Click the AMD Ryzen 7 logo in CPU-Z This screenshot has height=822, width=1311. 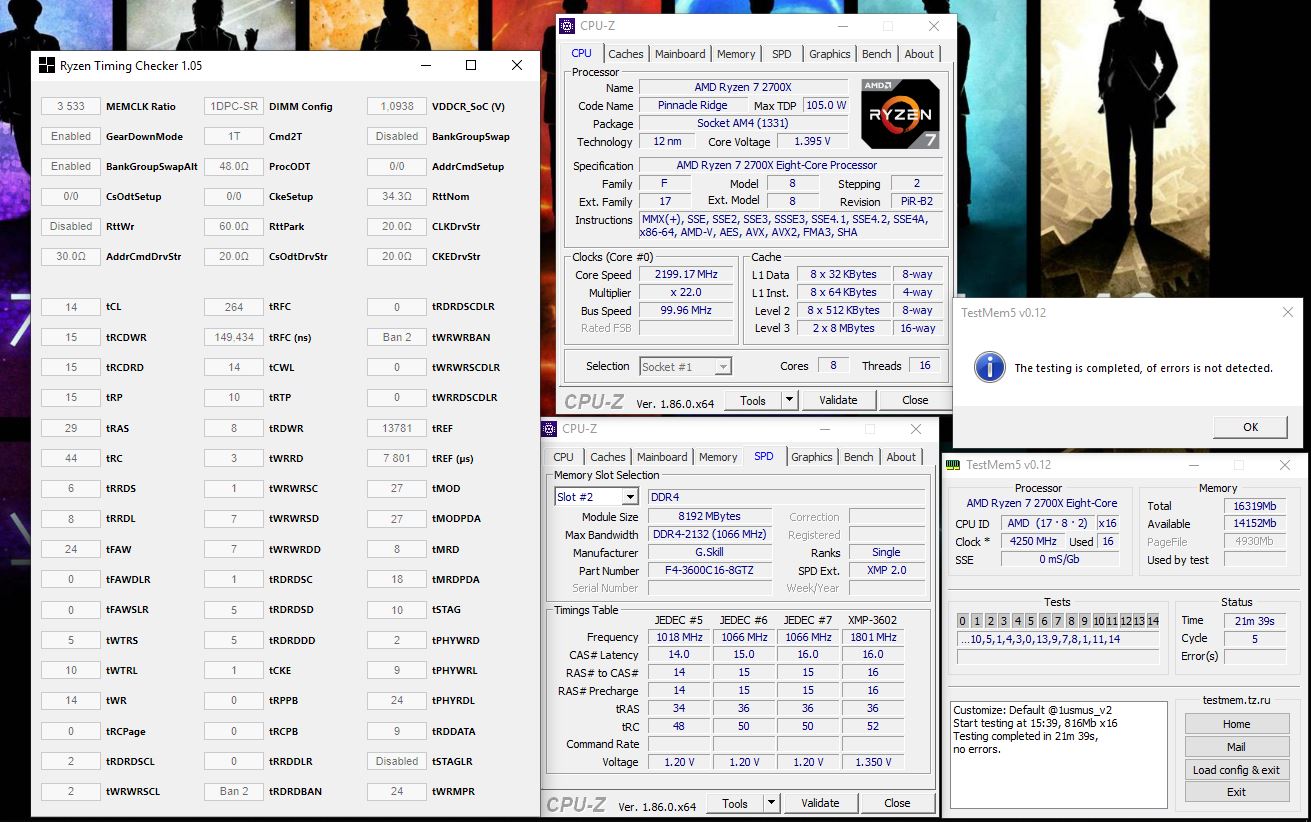coord(900,114)
